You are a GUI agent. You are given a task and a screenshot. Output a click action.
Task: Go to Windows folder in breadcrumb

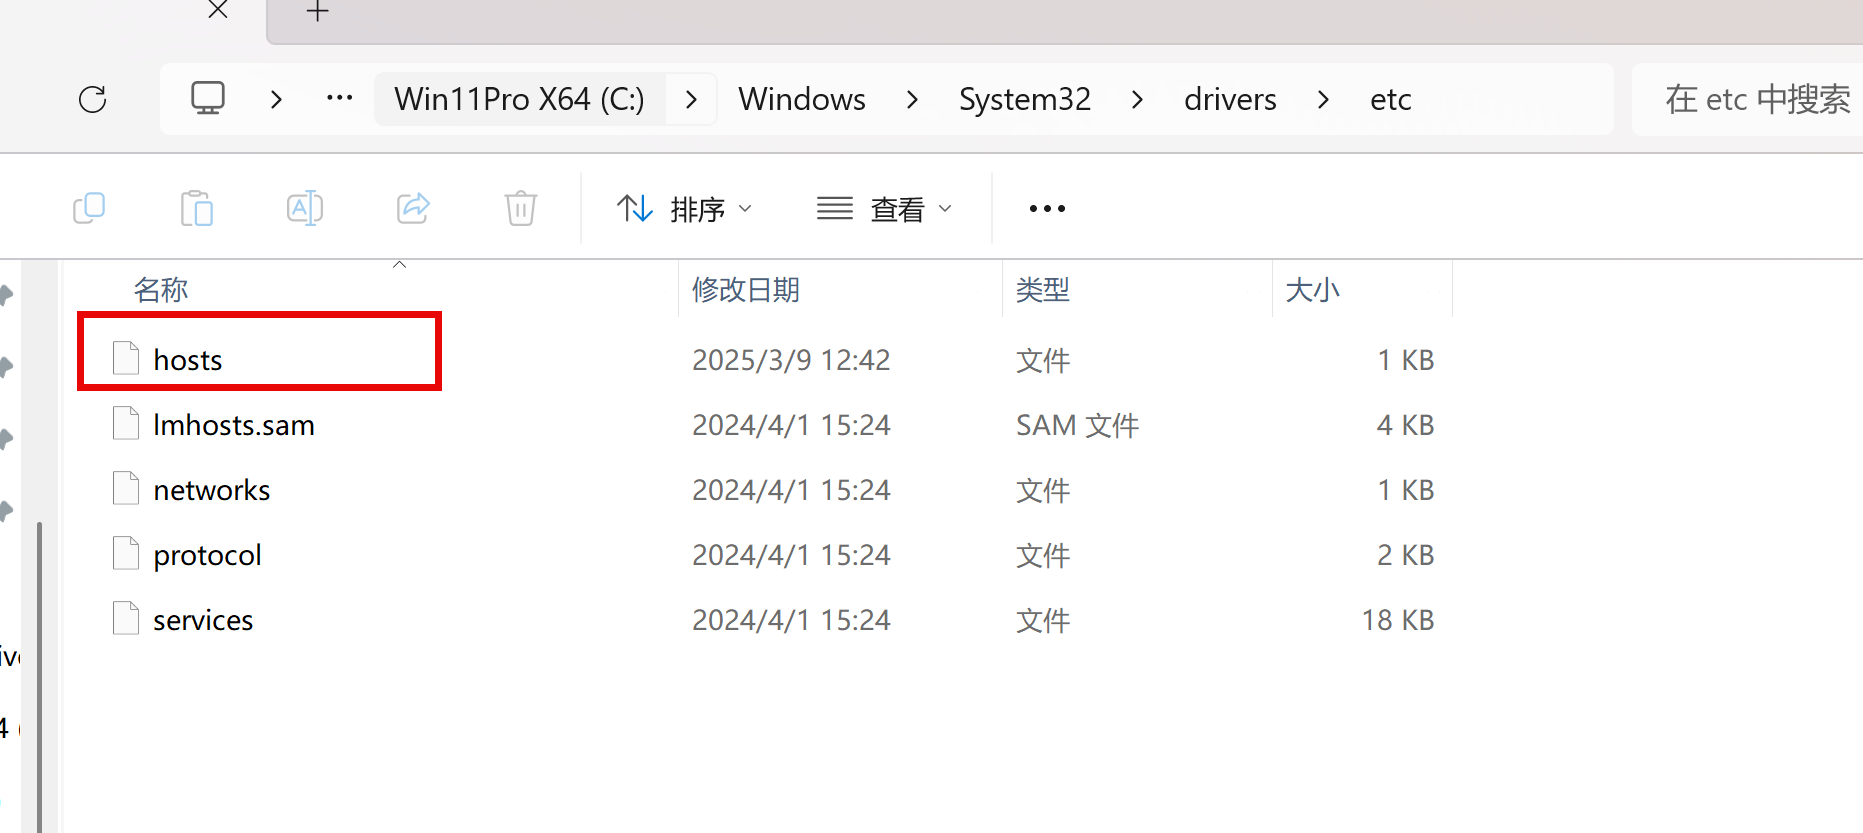click(801, 99)
